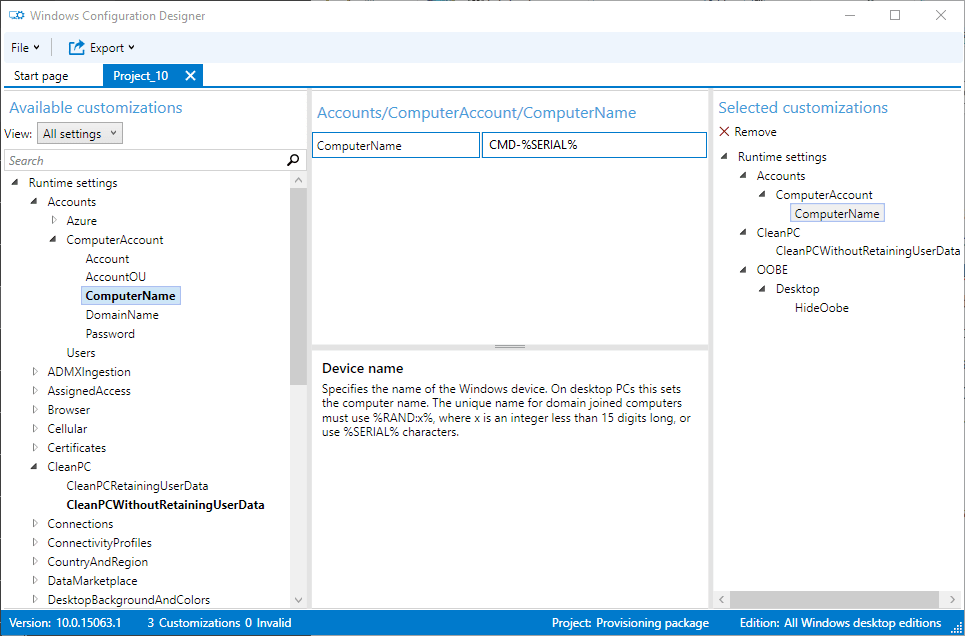Click the Selected customizations horizontal scrollbar thumb

pyautogui.click(x=834, y=599)
